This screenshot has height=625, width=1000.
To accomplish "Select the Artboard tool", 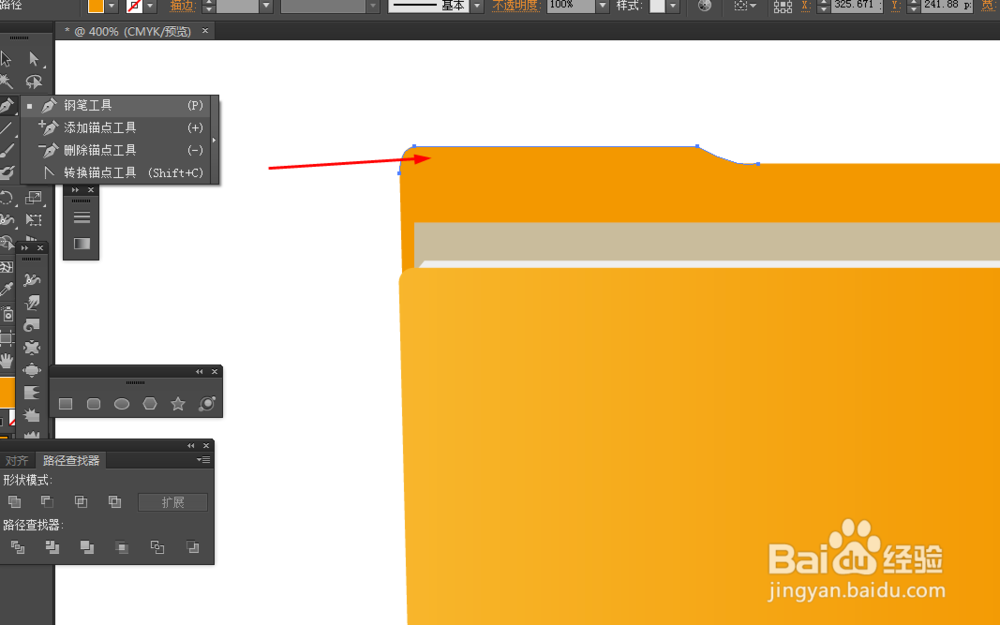I will (x=6, y=337).
